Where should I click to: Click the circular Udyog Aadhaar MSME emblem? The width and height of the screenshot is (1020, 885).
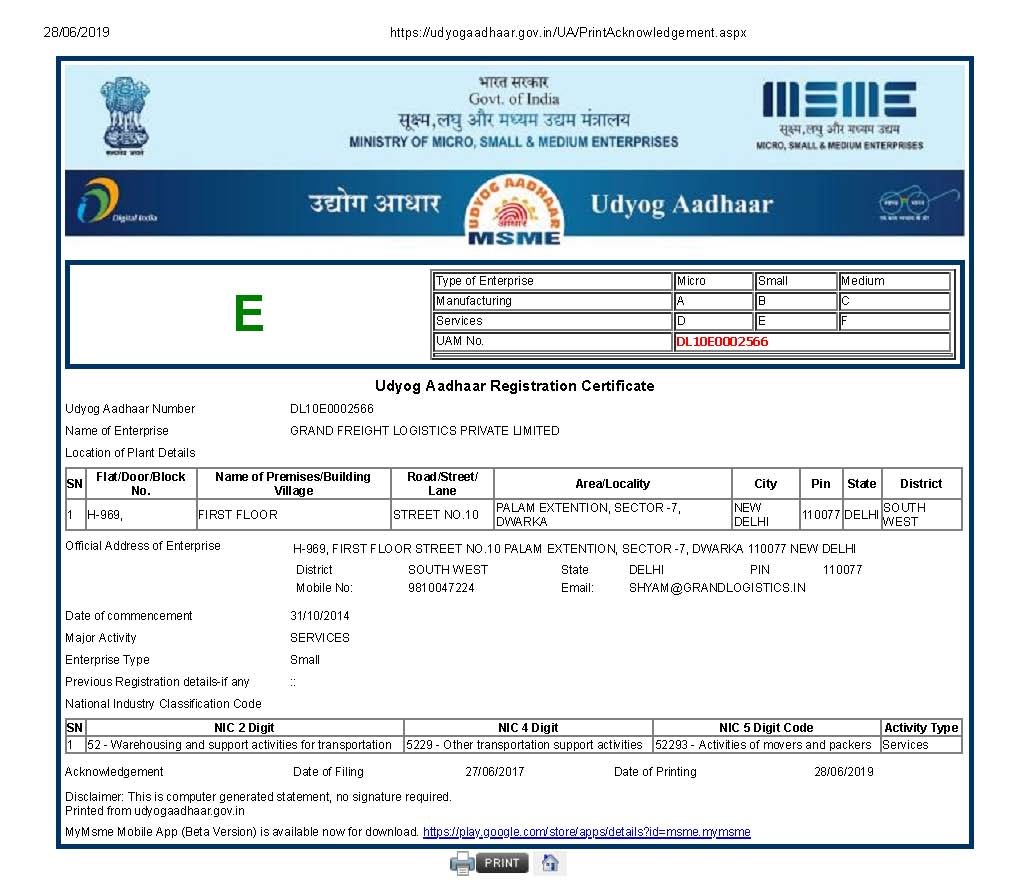click(514, 208)
